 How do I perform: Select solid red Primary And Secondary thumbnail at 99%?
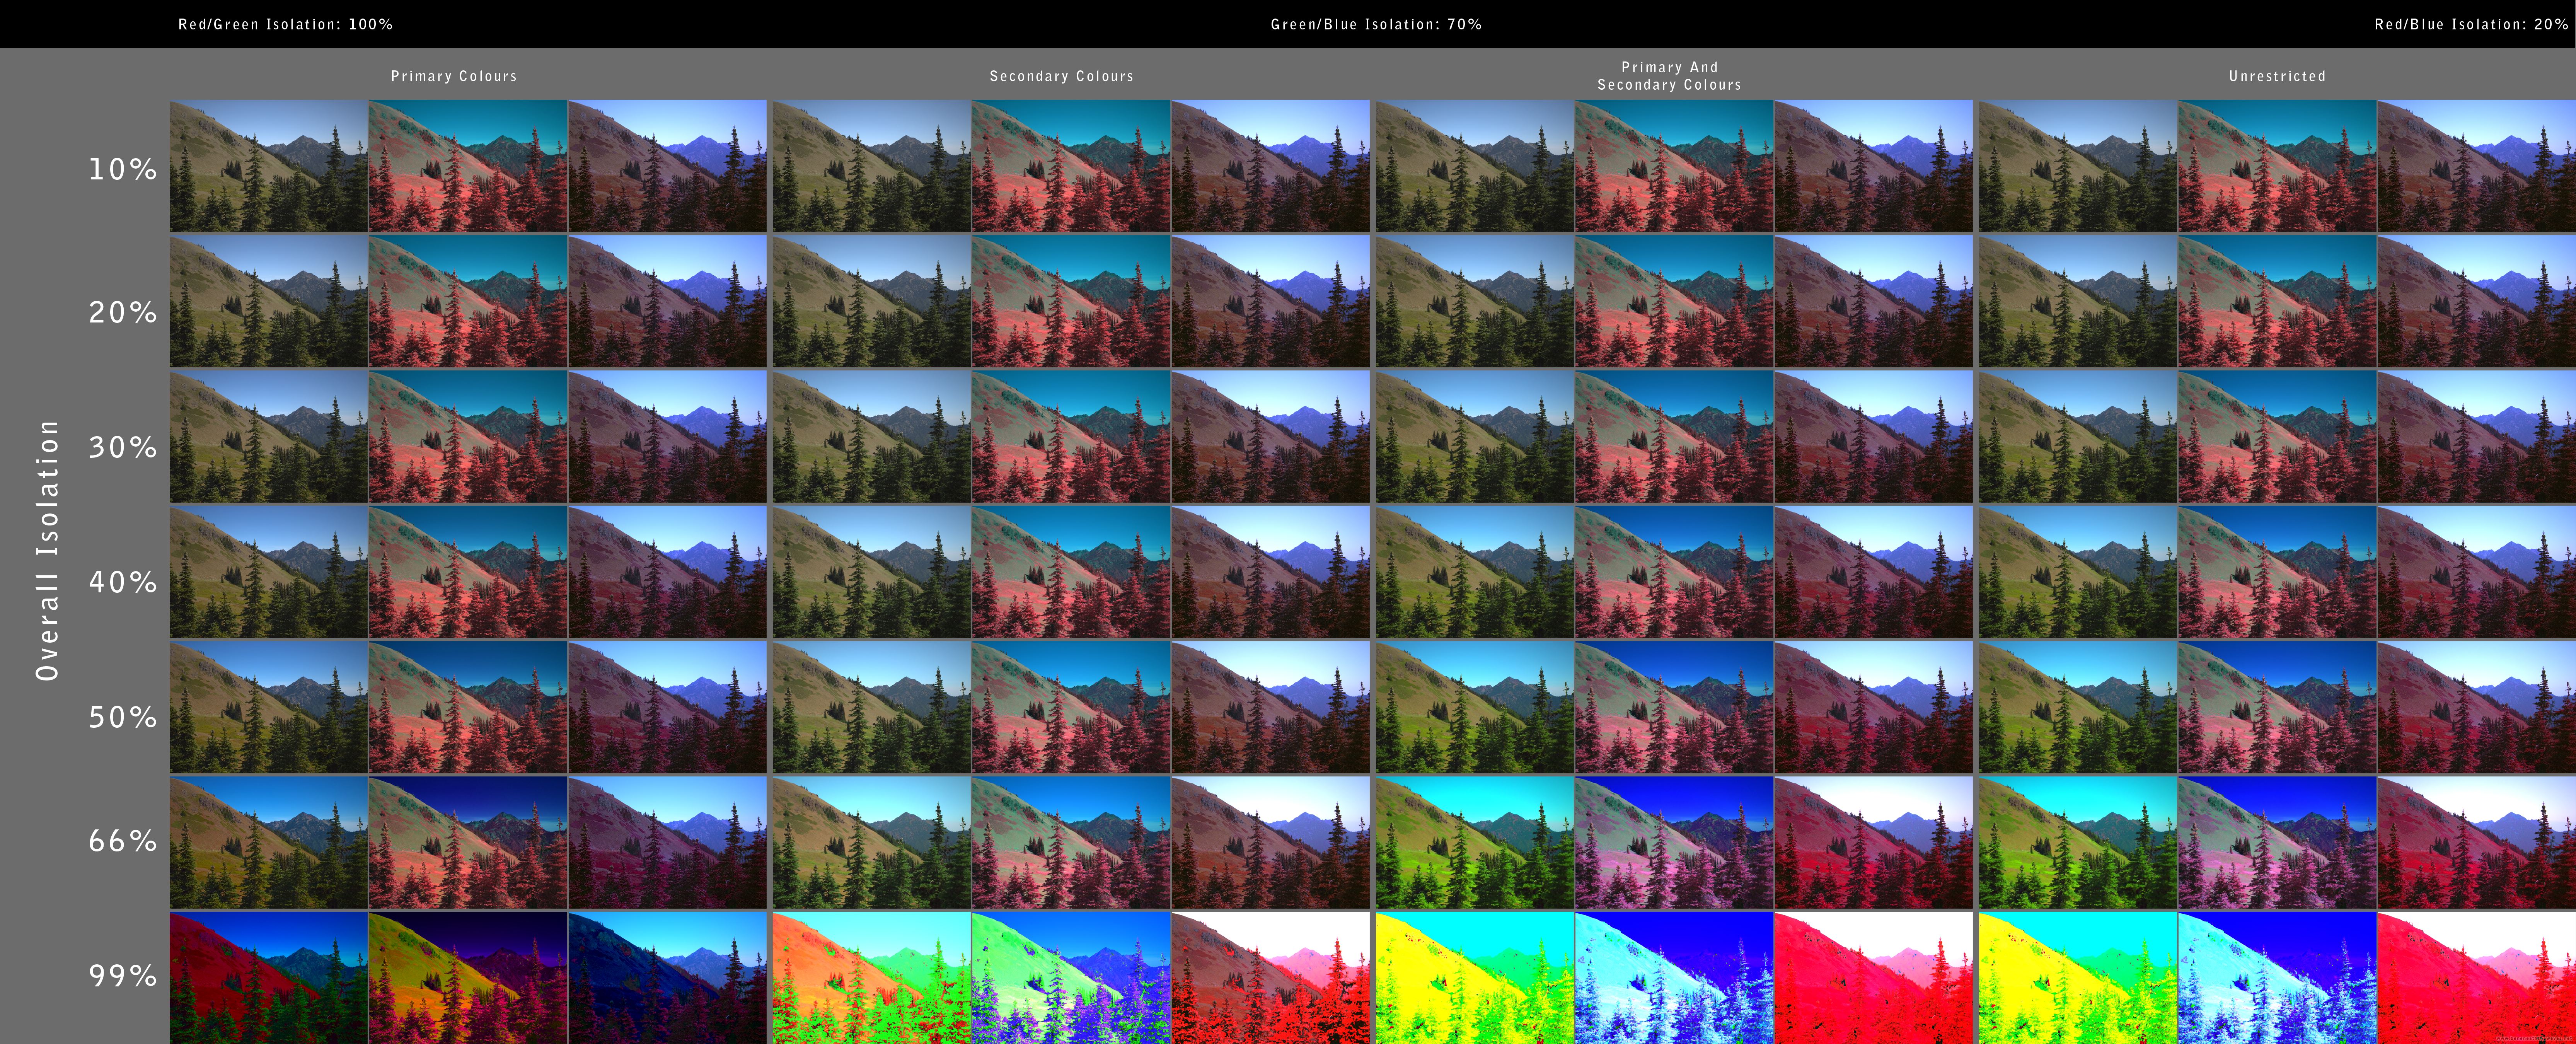(x=1874, y=977)
